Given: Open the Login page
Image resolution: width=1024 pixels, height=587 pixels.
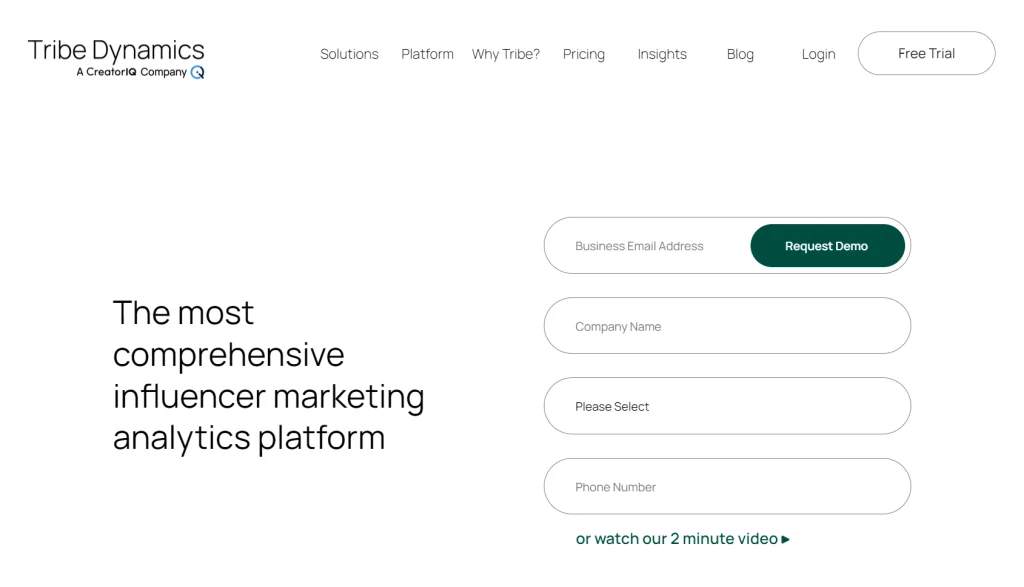Looking at the screenshot, I should (818, 54).
